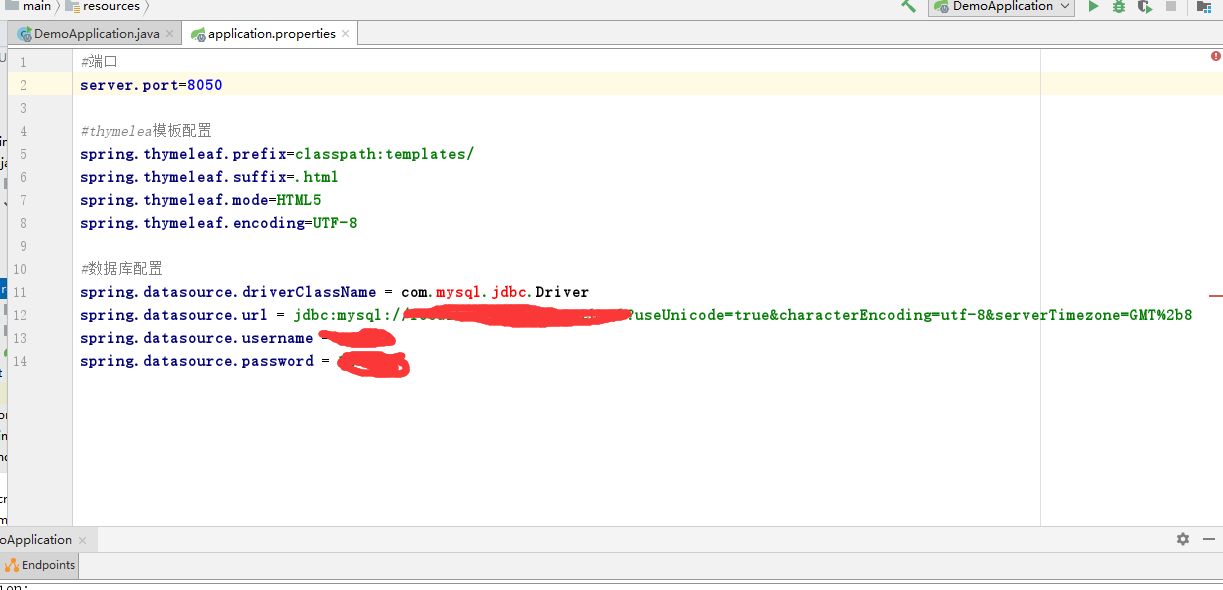Image resolution: width=1223 pixels, height=590 pixels.
Task: Close the DemoApplication.java tab
Action: tap(170, 34)
